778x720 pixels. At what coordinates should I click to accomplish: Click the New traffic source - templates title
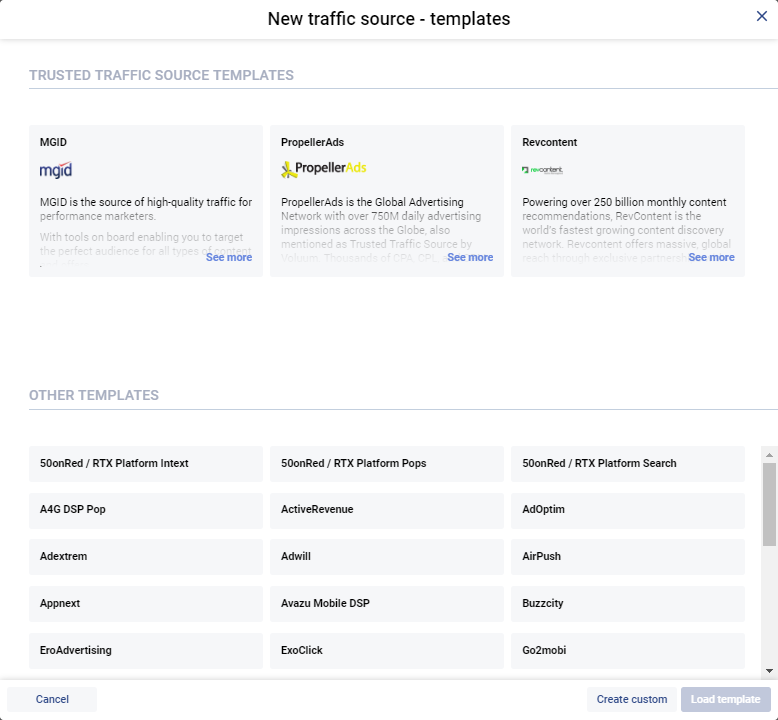point(389,19)
